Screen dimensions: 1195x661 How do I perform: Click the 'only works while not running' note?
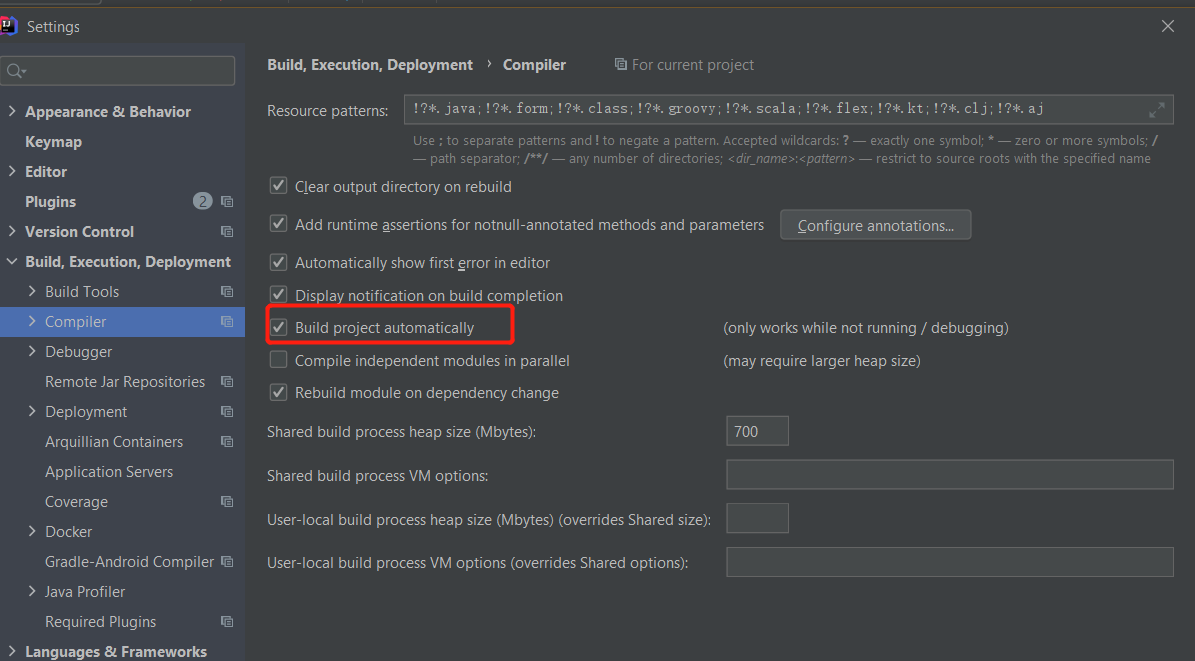[866, 328]
